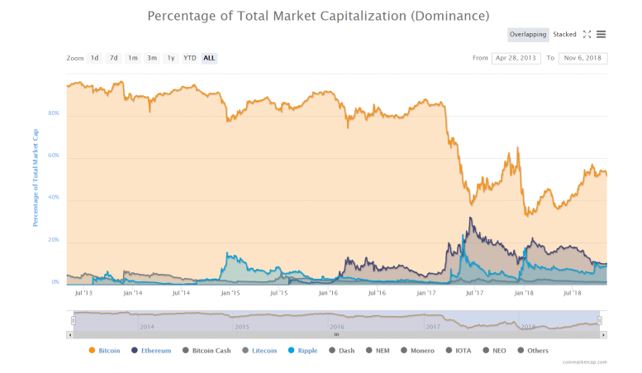
Task: Open fullscreen chart view icon
Action: click(587, 34)
